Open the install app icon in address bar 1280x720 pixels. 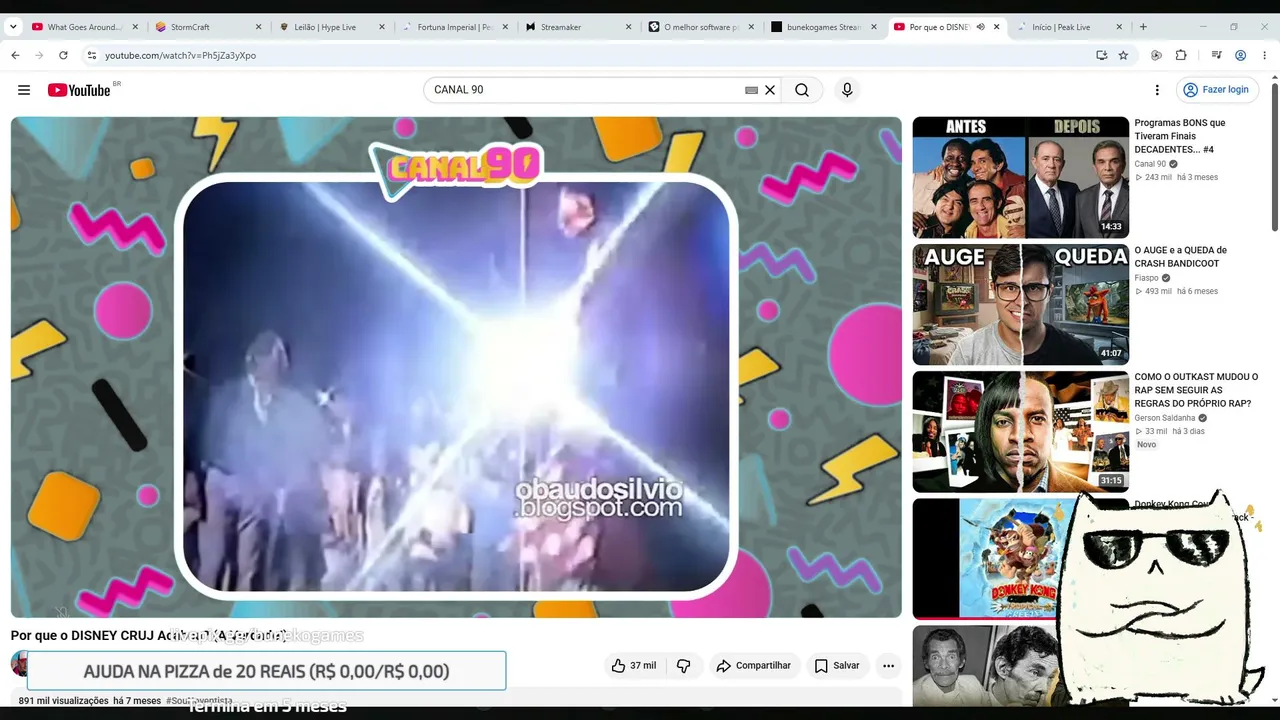pos(1101,55)
